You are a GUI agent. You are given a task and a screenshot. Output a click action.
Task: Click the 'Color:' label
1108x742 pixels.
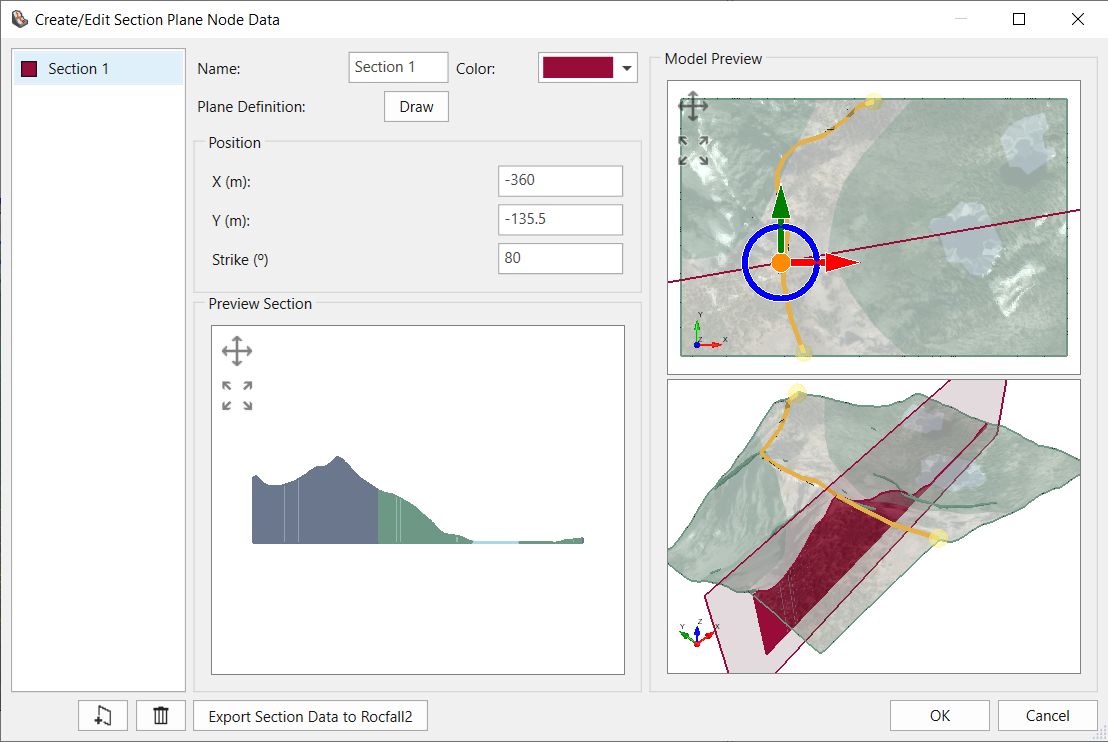pyautogui.click(x=476, y=69)
